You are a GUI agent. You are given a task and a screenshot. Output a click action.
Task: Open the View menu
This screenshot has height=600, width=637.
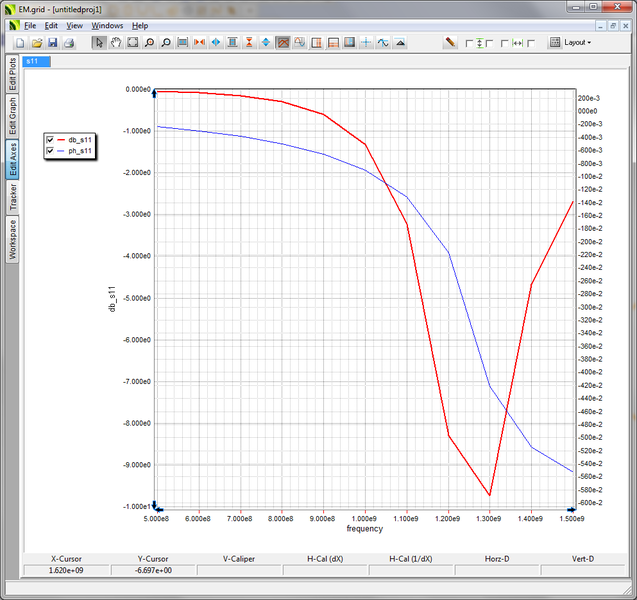coord(75,25)
